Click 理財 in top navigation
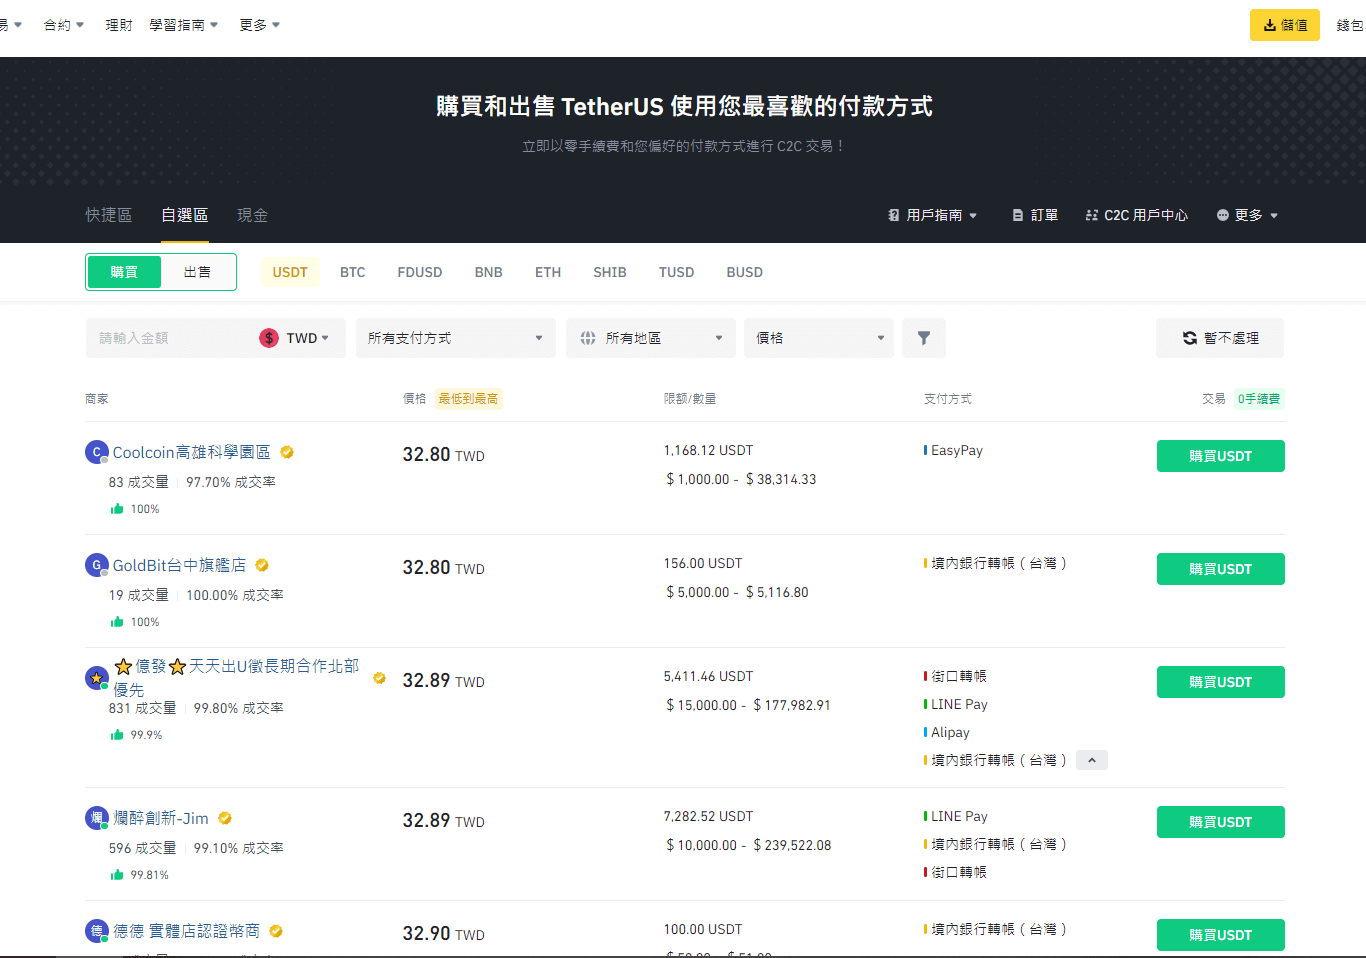1366x958 pixels. 119,25
